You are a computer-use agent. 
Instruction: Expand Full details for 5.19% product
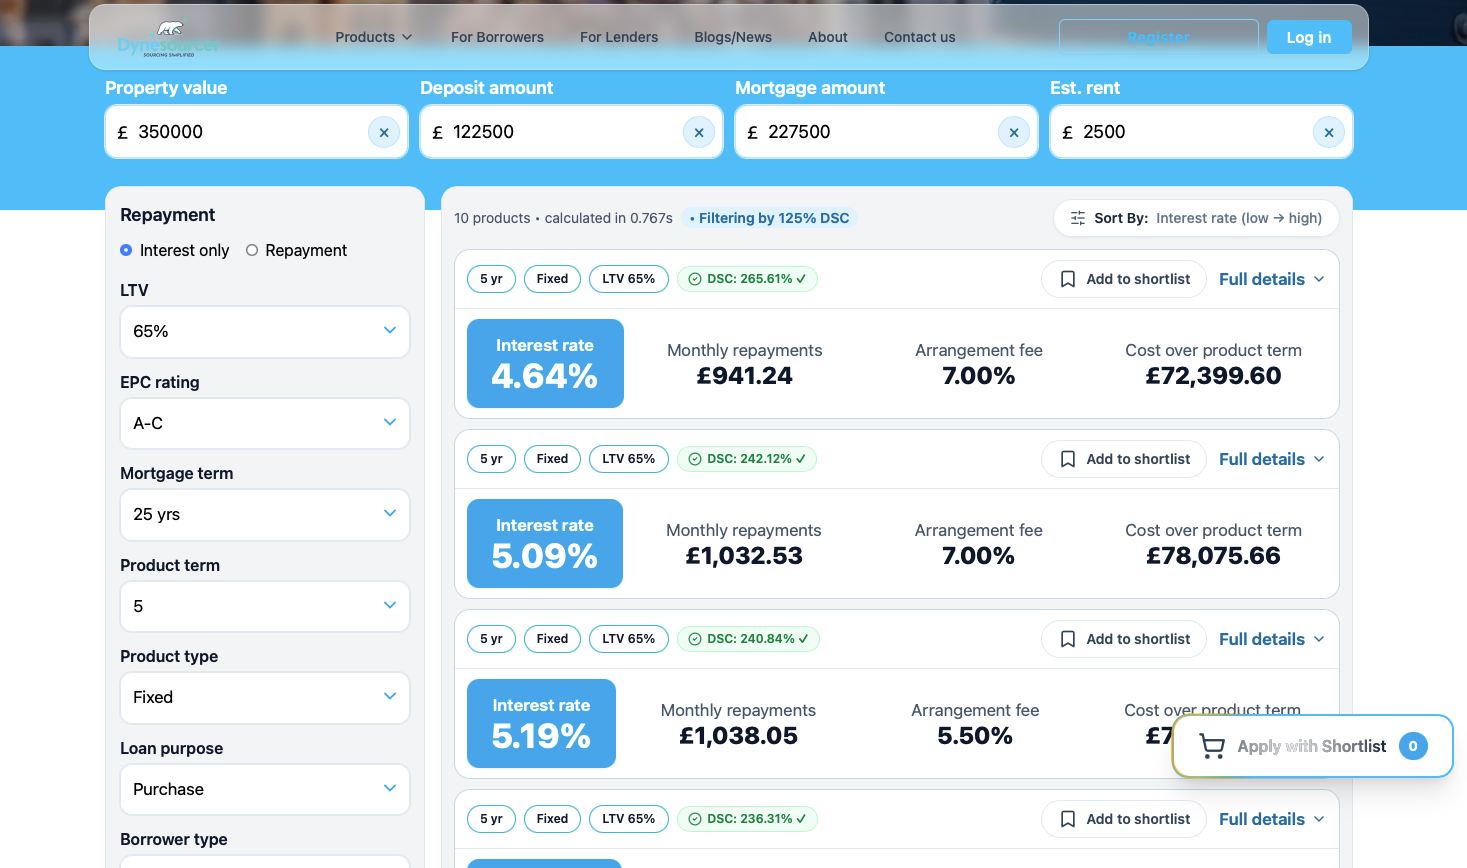click(x=1272, y=639)
